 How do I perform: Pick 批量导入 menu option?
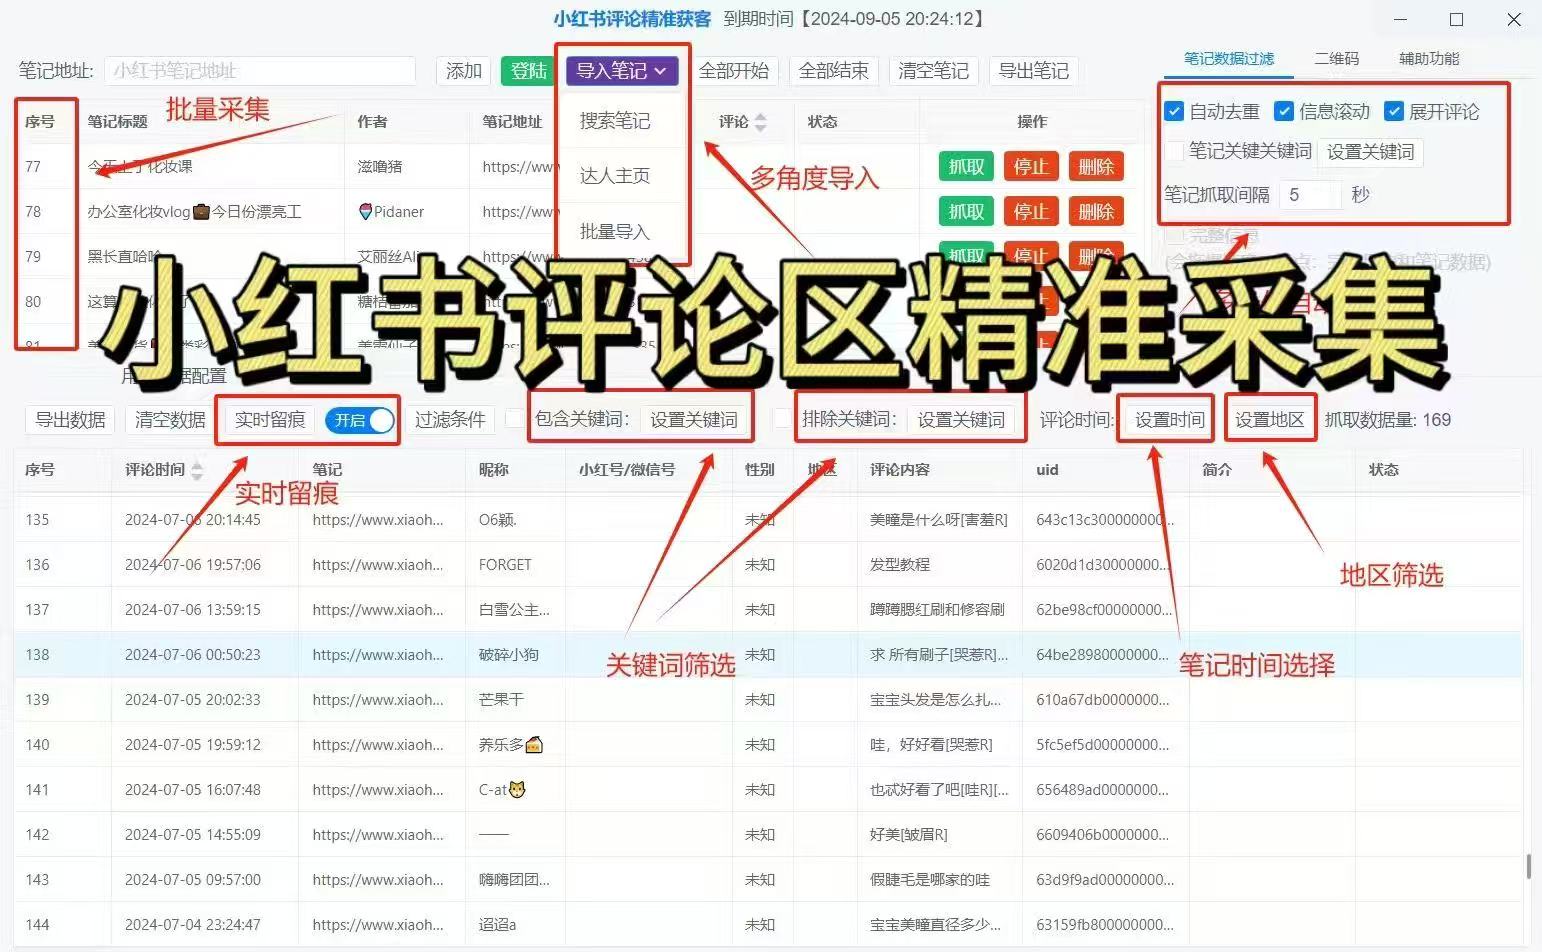pyautogui.click(x=615, y=232)
